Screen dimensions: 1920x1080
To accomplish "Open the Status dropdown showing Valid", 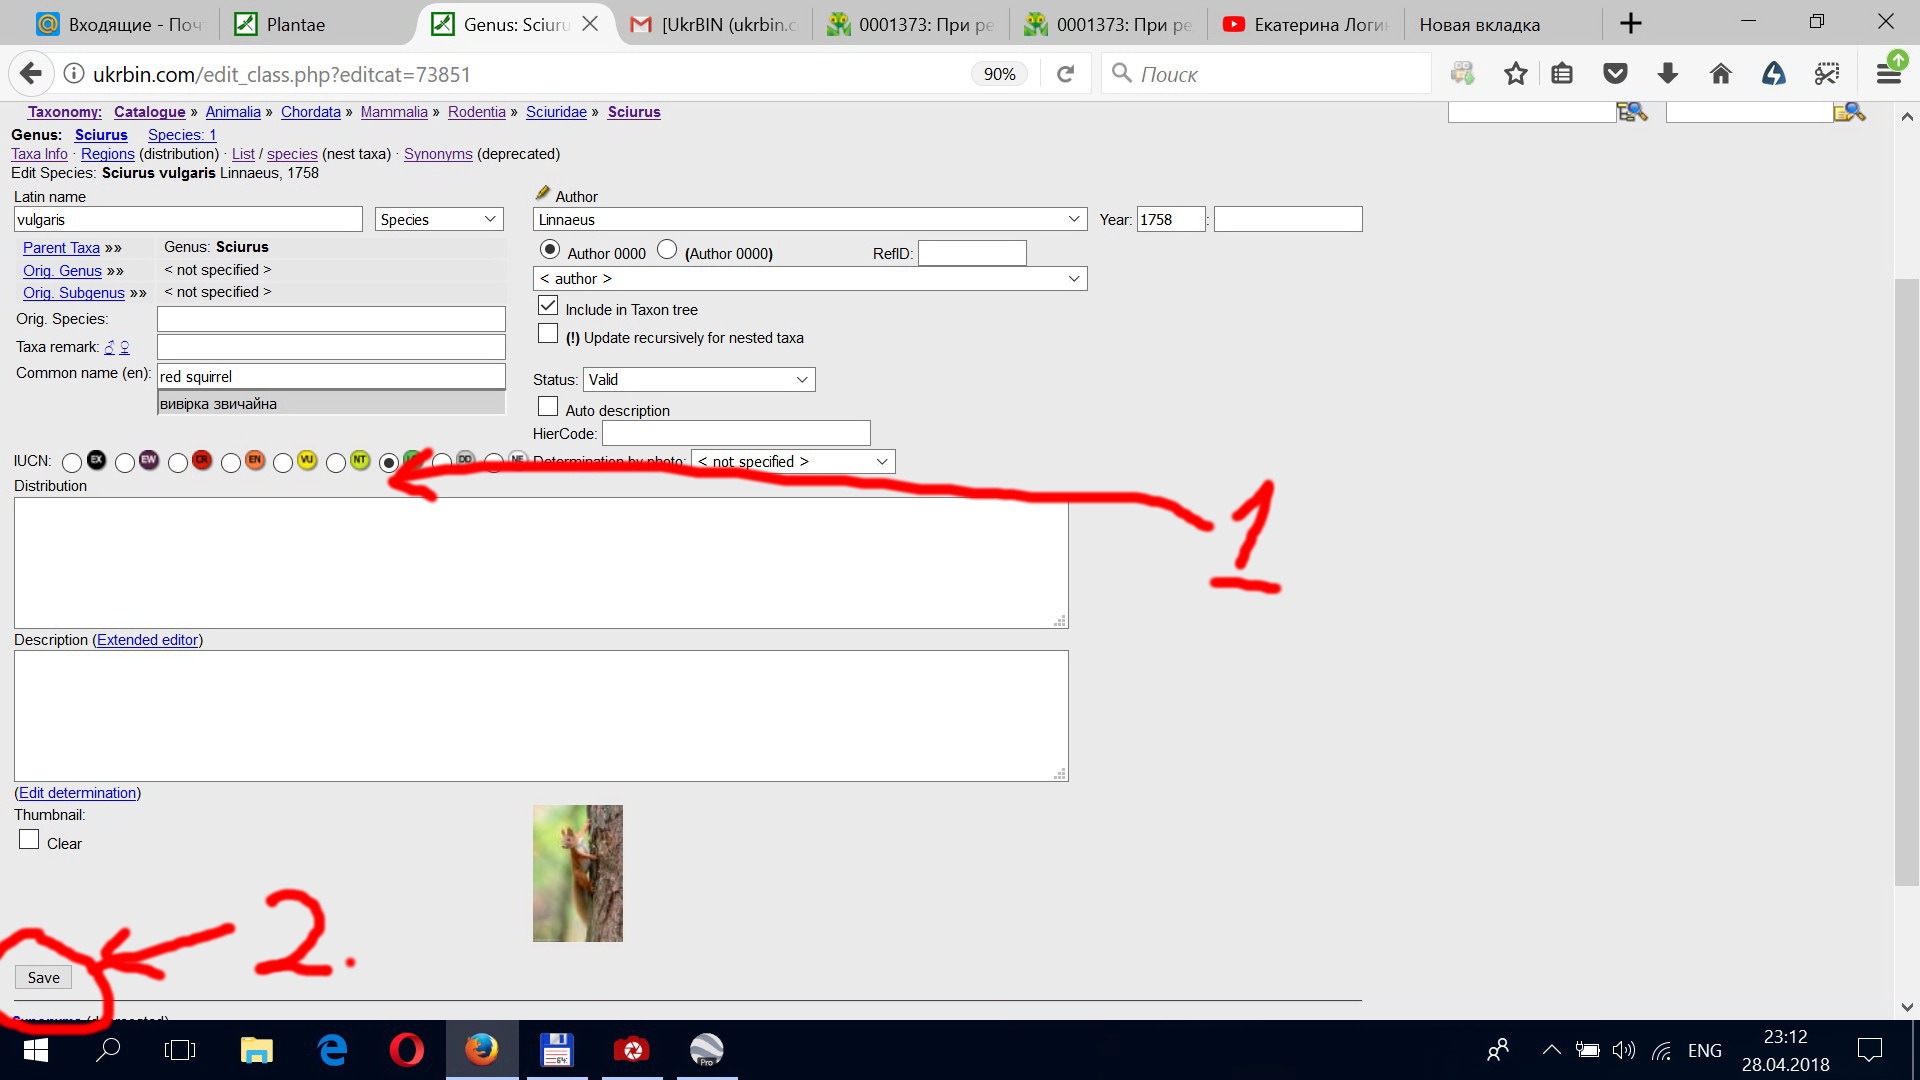I will point(699,380).
